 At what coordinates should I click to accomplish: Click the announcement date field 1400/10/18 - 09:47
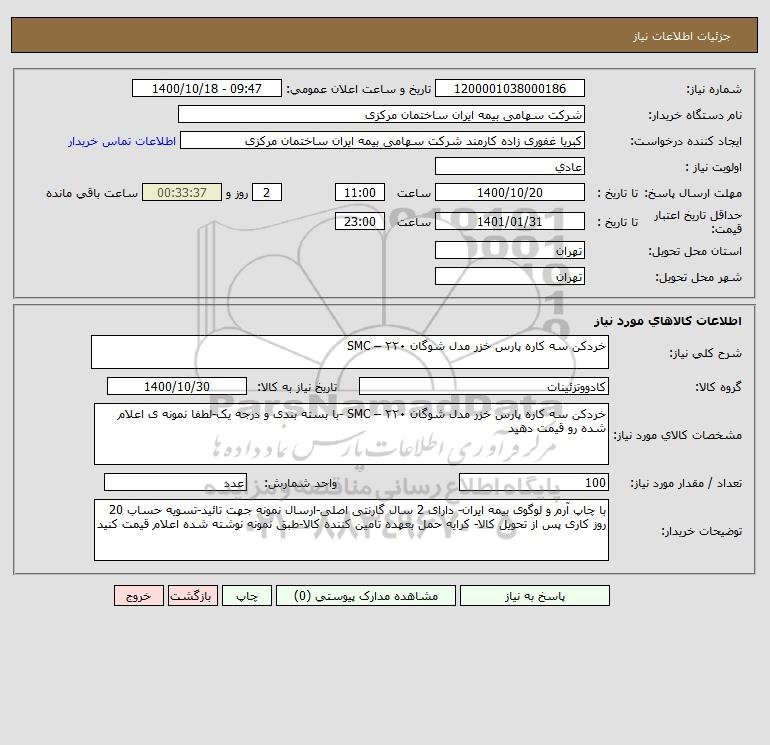point(207,88)
